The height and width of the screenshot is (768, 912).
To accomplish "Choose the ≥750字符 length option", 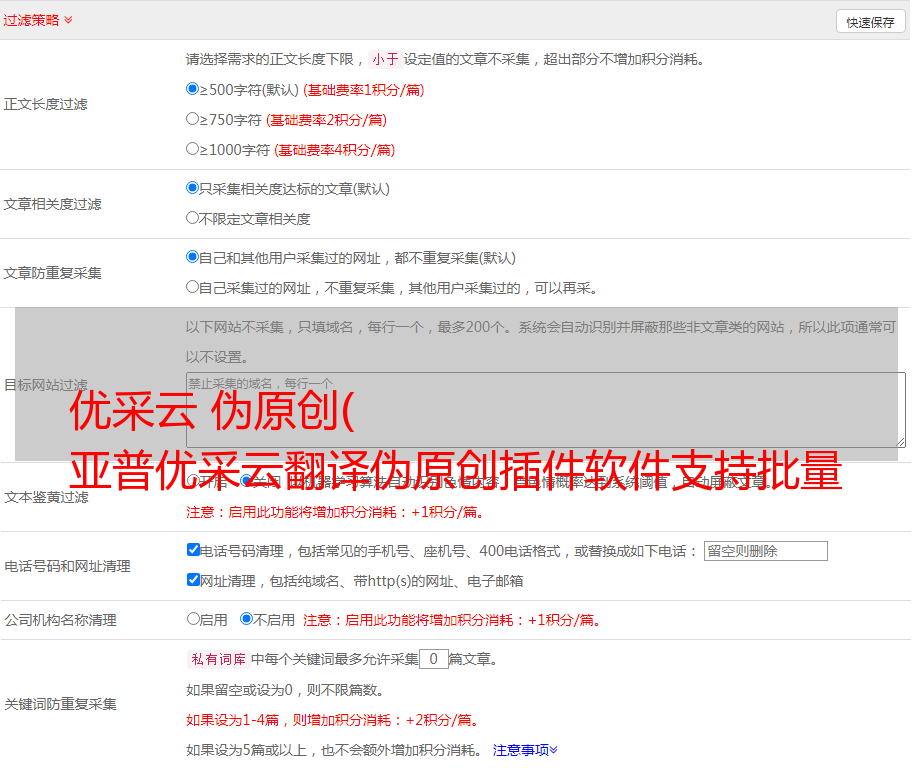I will pyautogui.click(x=193, y=118).
